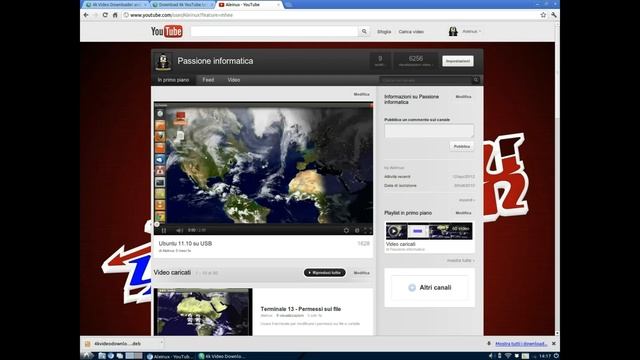Screen dimensions: 640x360
Task: Click the Riproduci tutto button
Action: [324, 273]
